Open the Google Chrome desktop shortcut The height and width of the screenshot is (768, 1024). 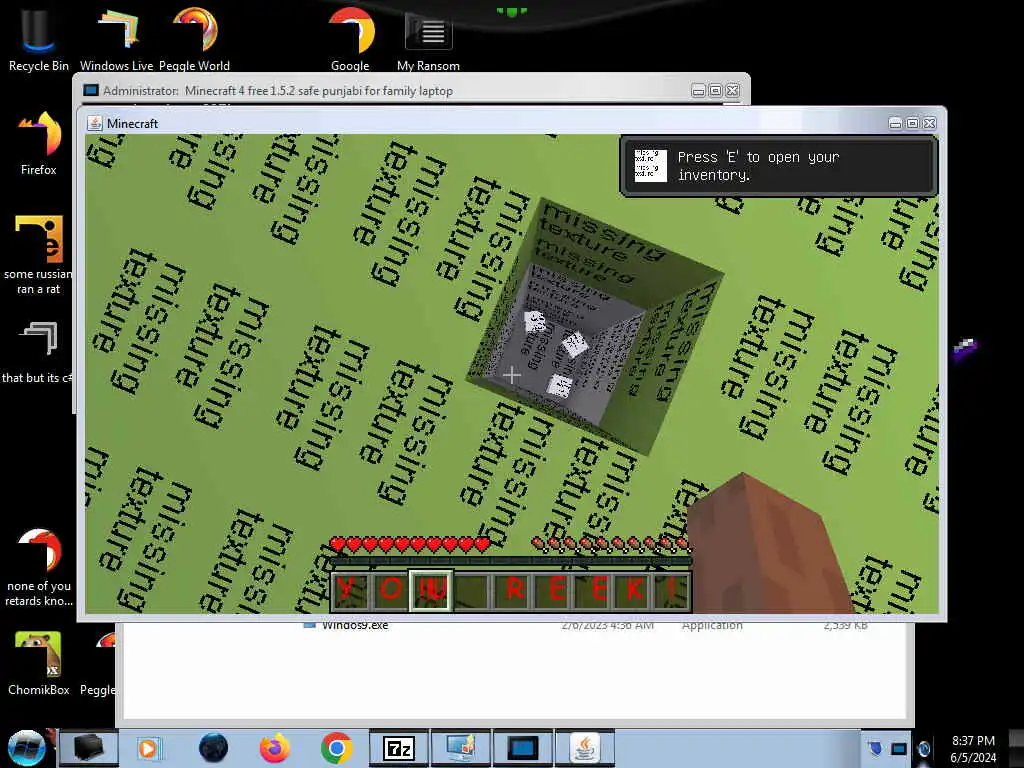click(x=350, y=38)
